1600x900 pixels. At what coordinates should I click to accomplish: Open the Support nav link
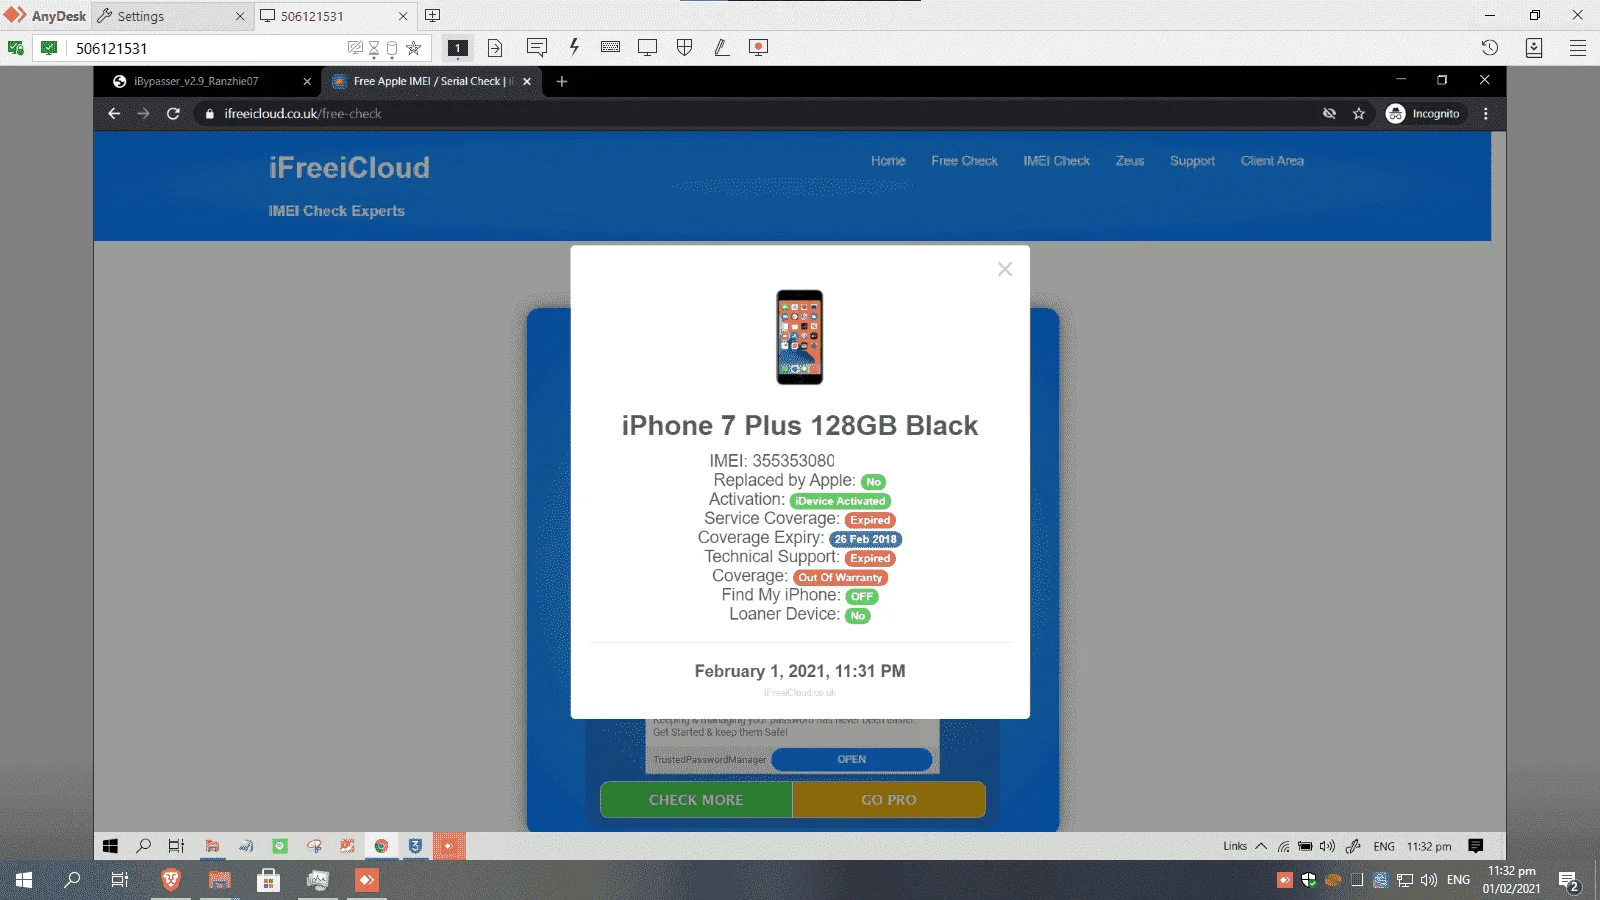coord(1192,161)
